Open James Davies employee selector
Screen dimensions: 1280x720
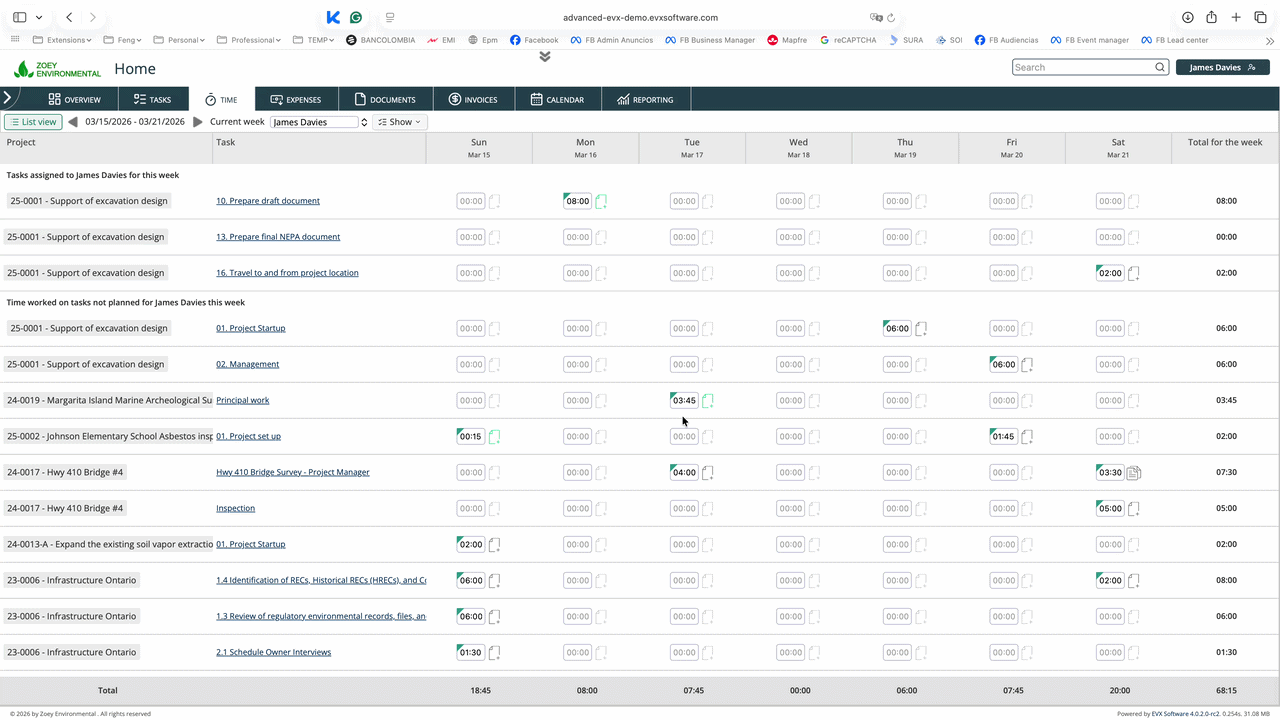pyautogui.click(x=319, y=122)
